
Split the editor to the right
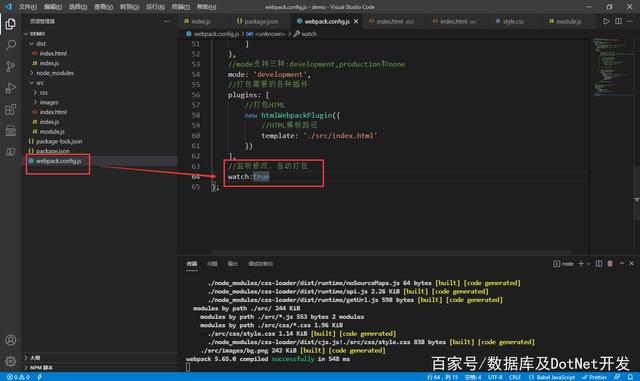pyautogui.click(x=619, y=21)
